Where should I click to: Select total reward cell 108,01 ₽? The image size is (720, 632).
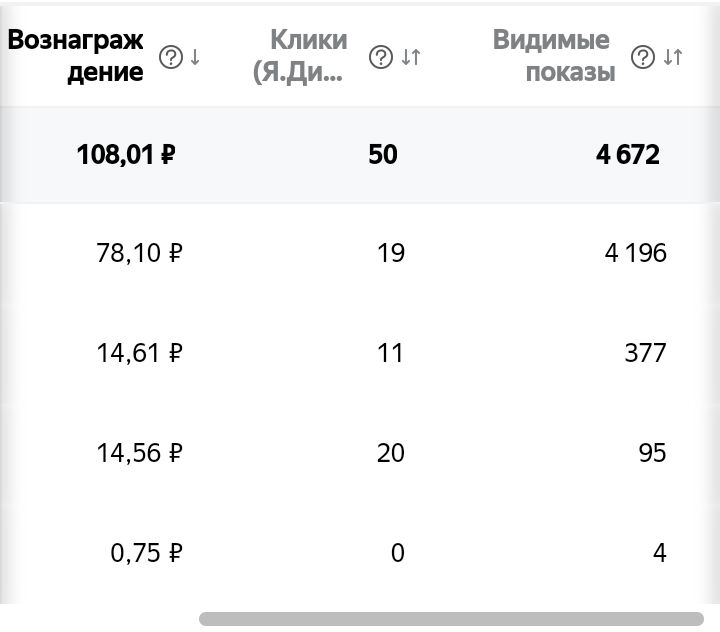coord(126,154)
